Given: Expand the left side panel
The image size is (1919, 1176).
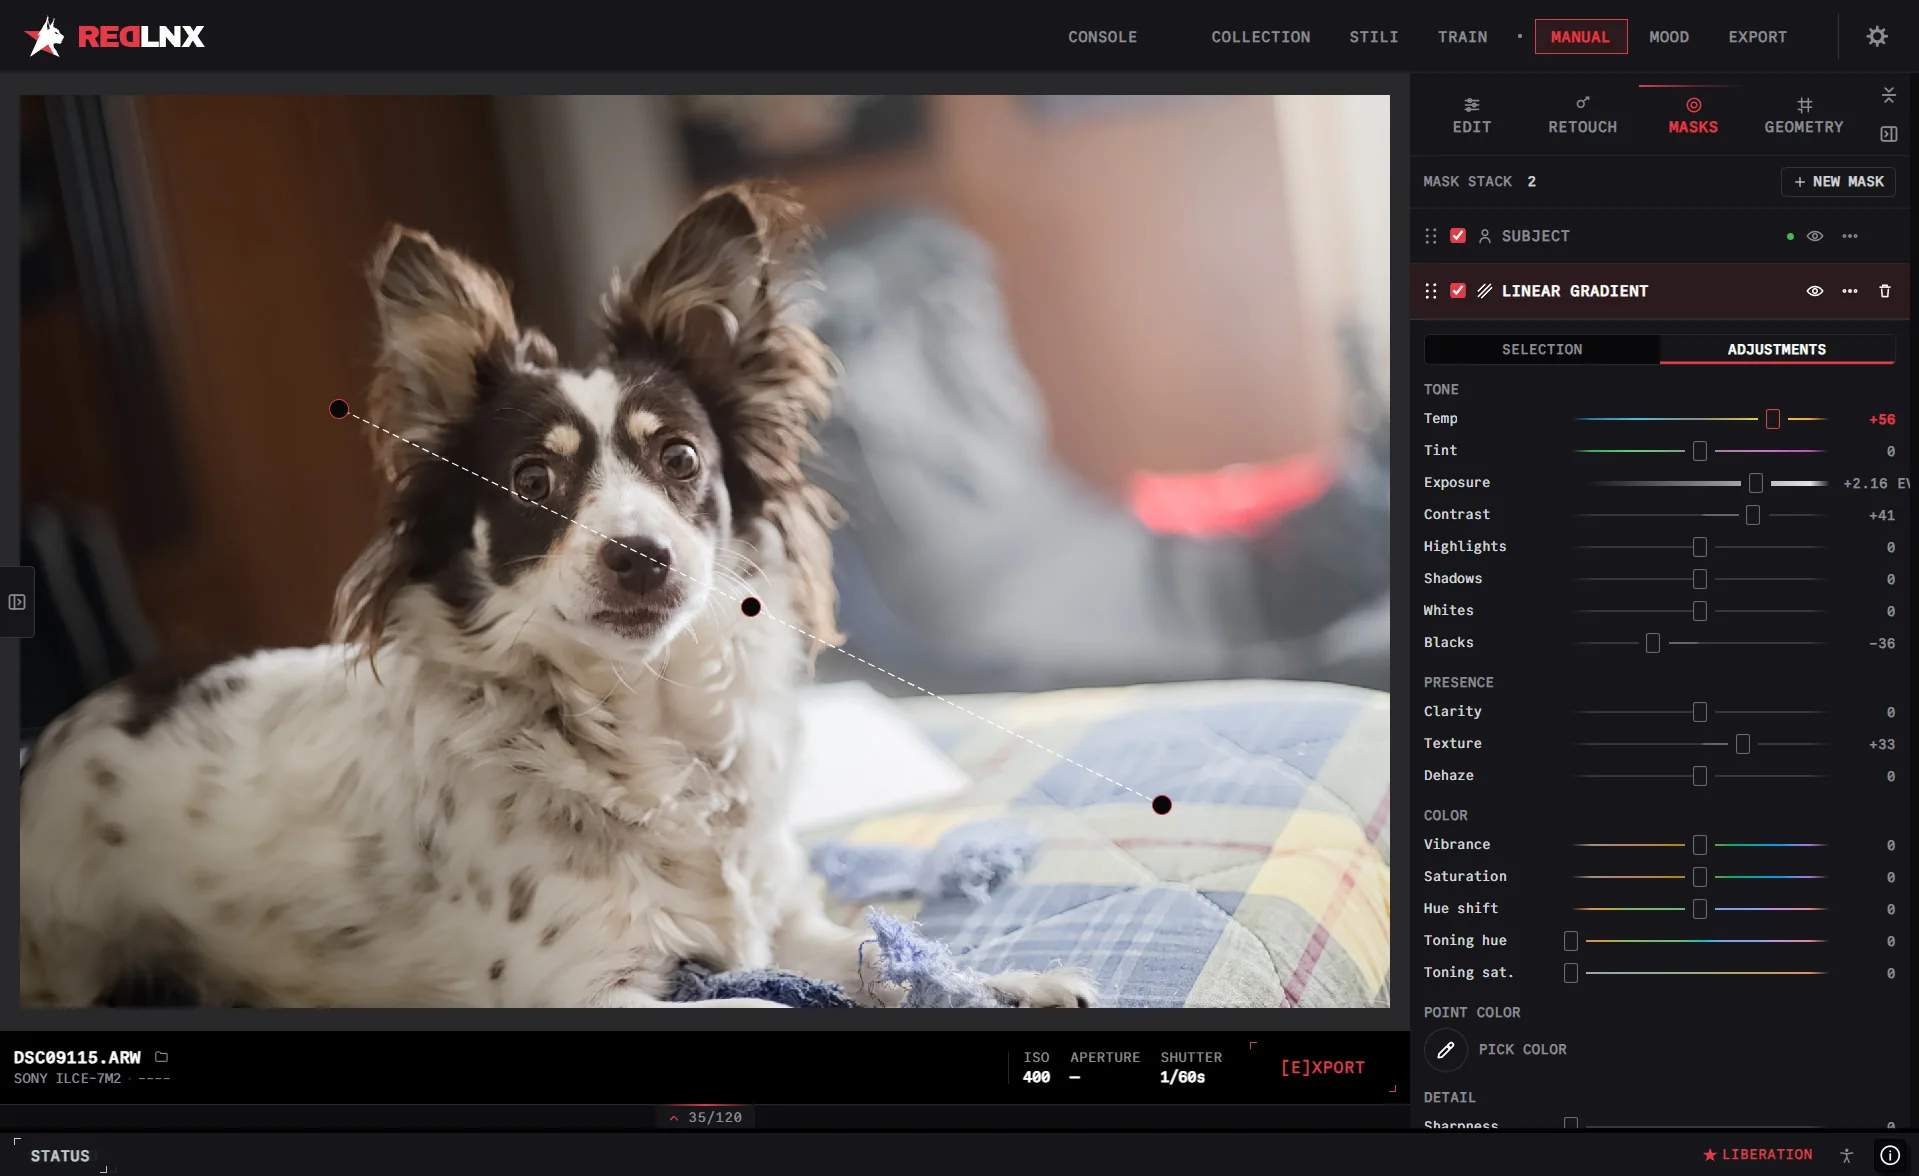Looking at the screenshot, I should click(x=17, y=602).
